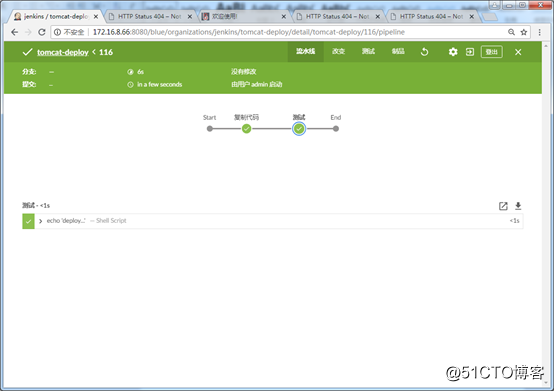
Task: Select the 复制代码 stage node
Action: pyautogui.click(x=247, y=129)
